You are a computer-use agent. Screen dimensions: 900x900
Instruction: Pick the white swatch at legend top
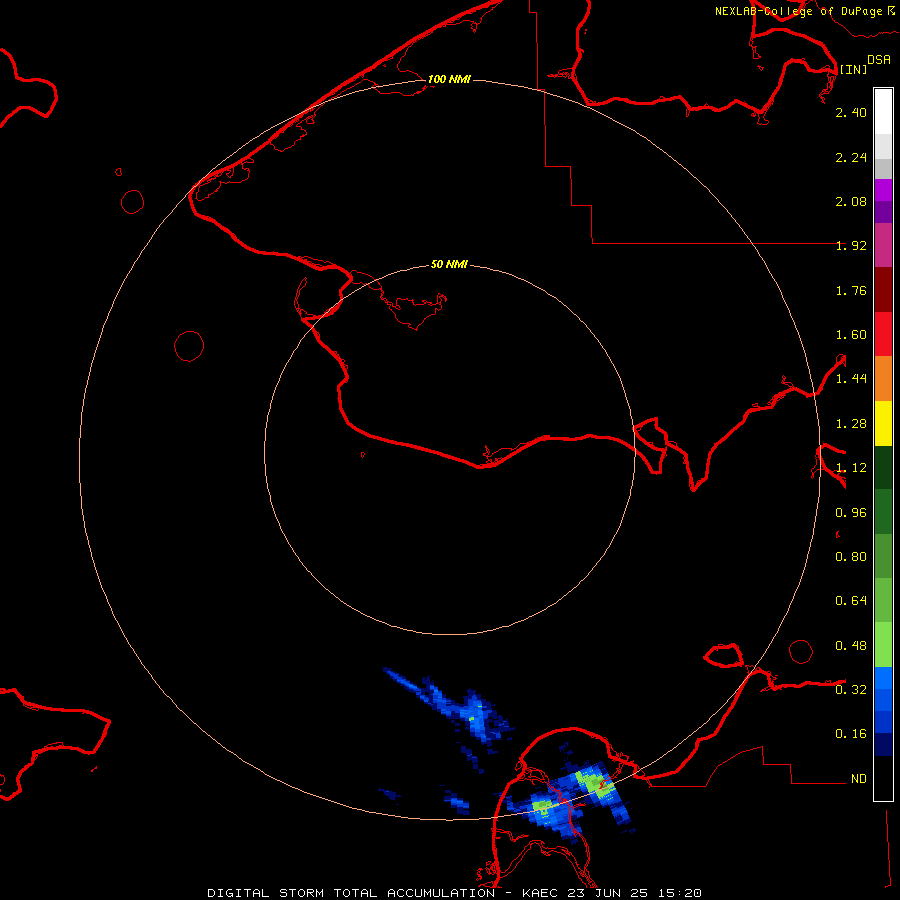pyautogui.click(x=883, y=111)
